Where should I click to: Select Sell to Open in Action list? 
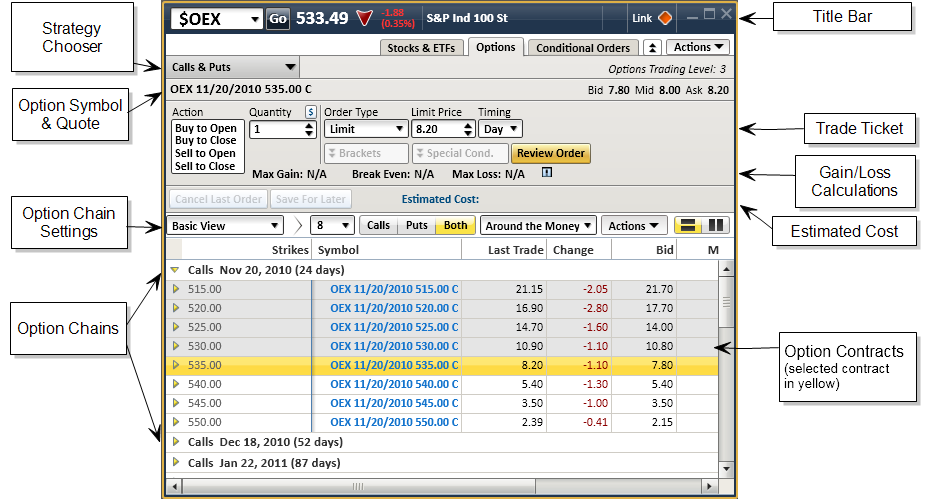coord(206,153)
